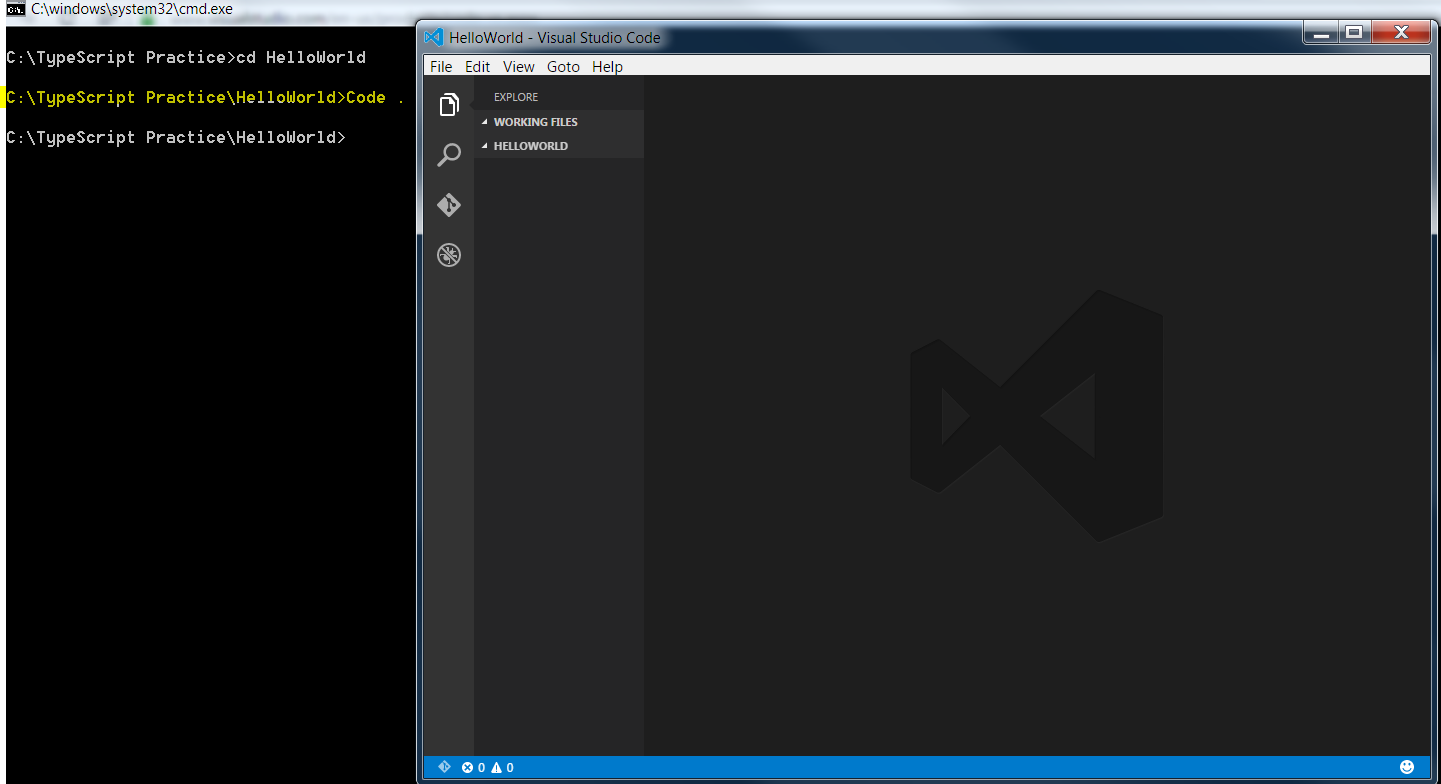1441x784 pixels.
Task: Open the Help menu
Action: tap(607, 67)
